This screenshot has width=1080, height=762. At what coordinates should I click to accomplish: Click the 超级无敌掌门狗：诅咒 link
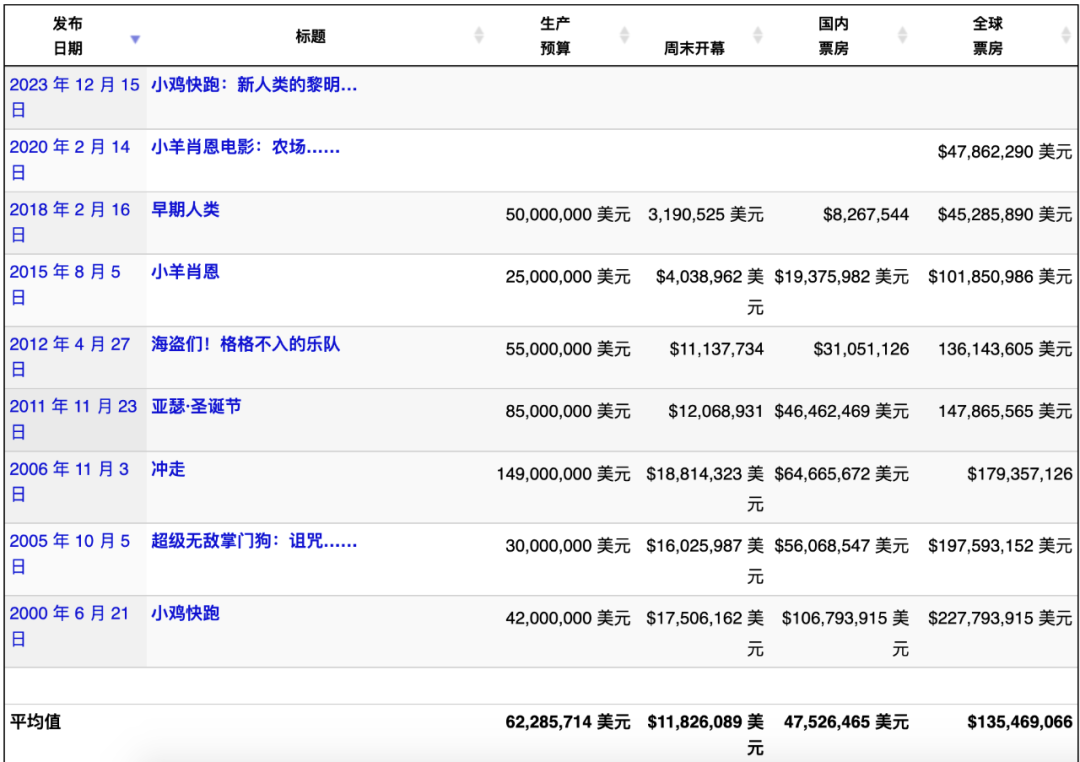(254, 541)
